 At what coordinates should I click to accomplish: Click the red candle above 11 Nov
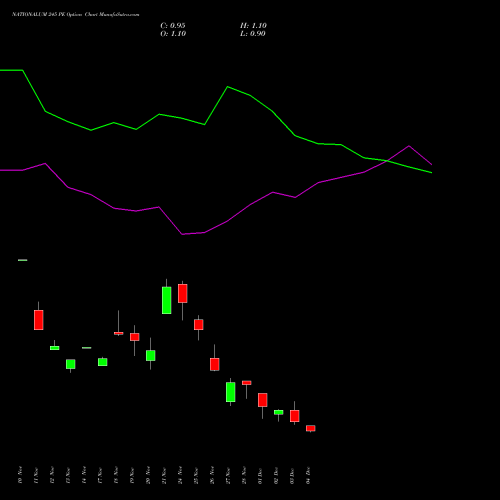point(39,320)
